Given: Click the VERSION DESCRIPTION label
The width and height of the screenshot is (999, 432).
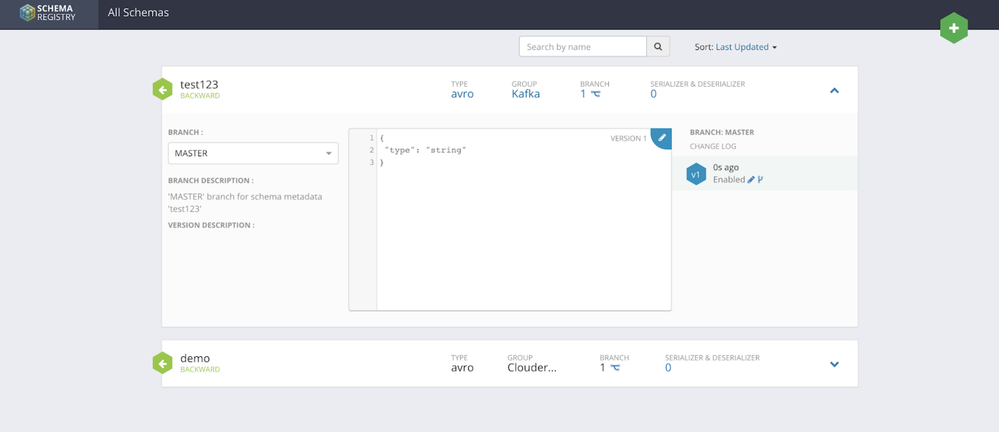Looking at the screenshot, I should point(211,225).
